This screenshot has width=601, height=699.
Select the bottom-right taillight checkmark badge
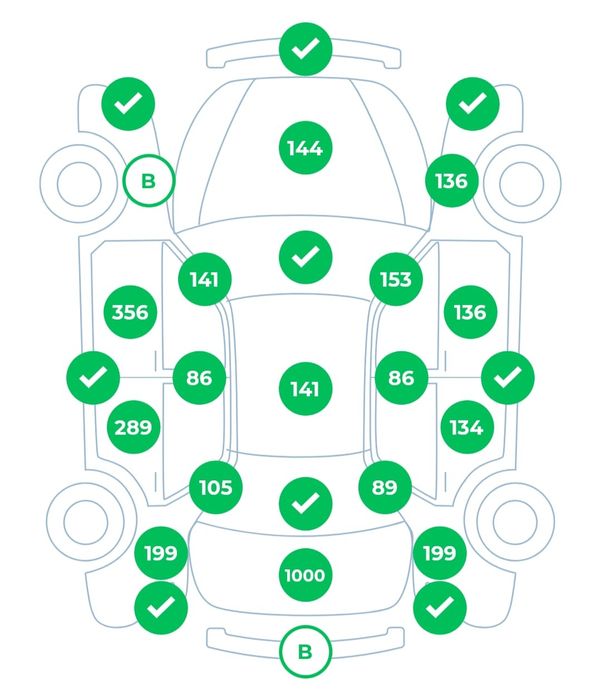pos(440,605)
